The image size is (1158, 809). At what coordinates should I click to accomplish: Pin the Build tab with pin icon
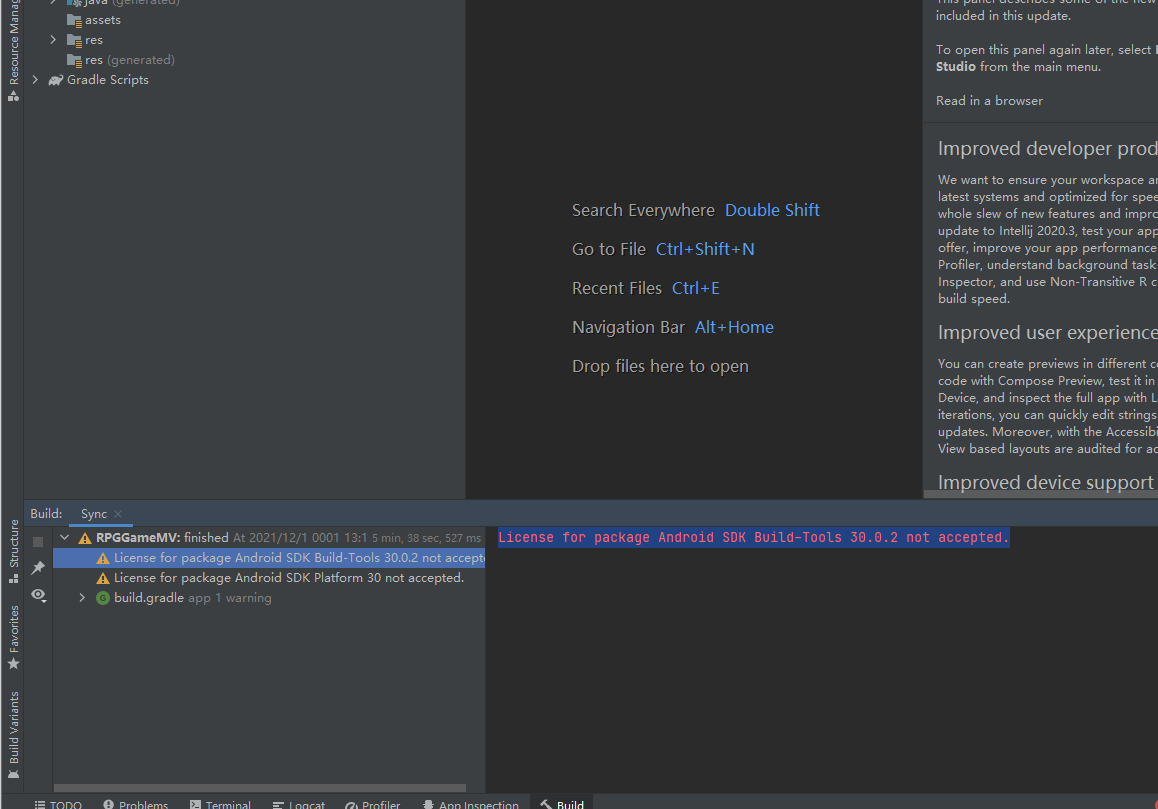[38, 567]
